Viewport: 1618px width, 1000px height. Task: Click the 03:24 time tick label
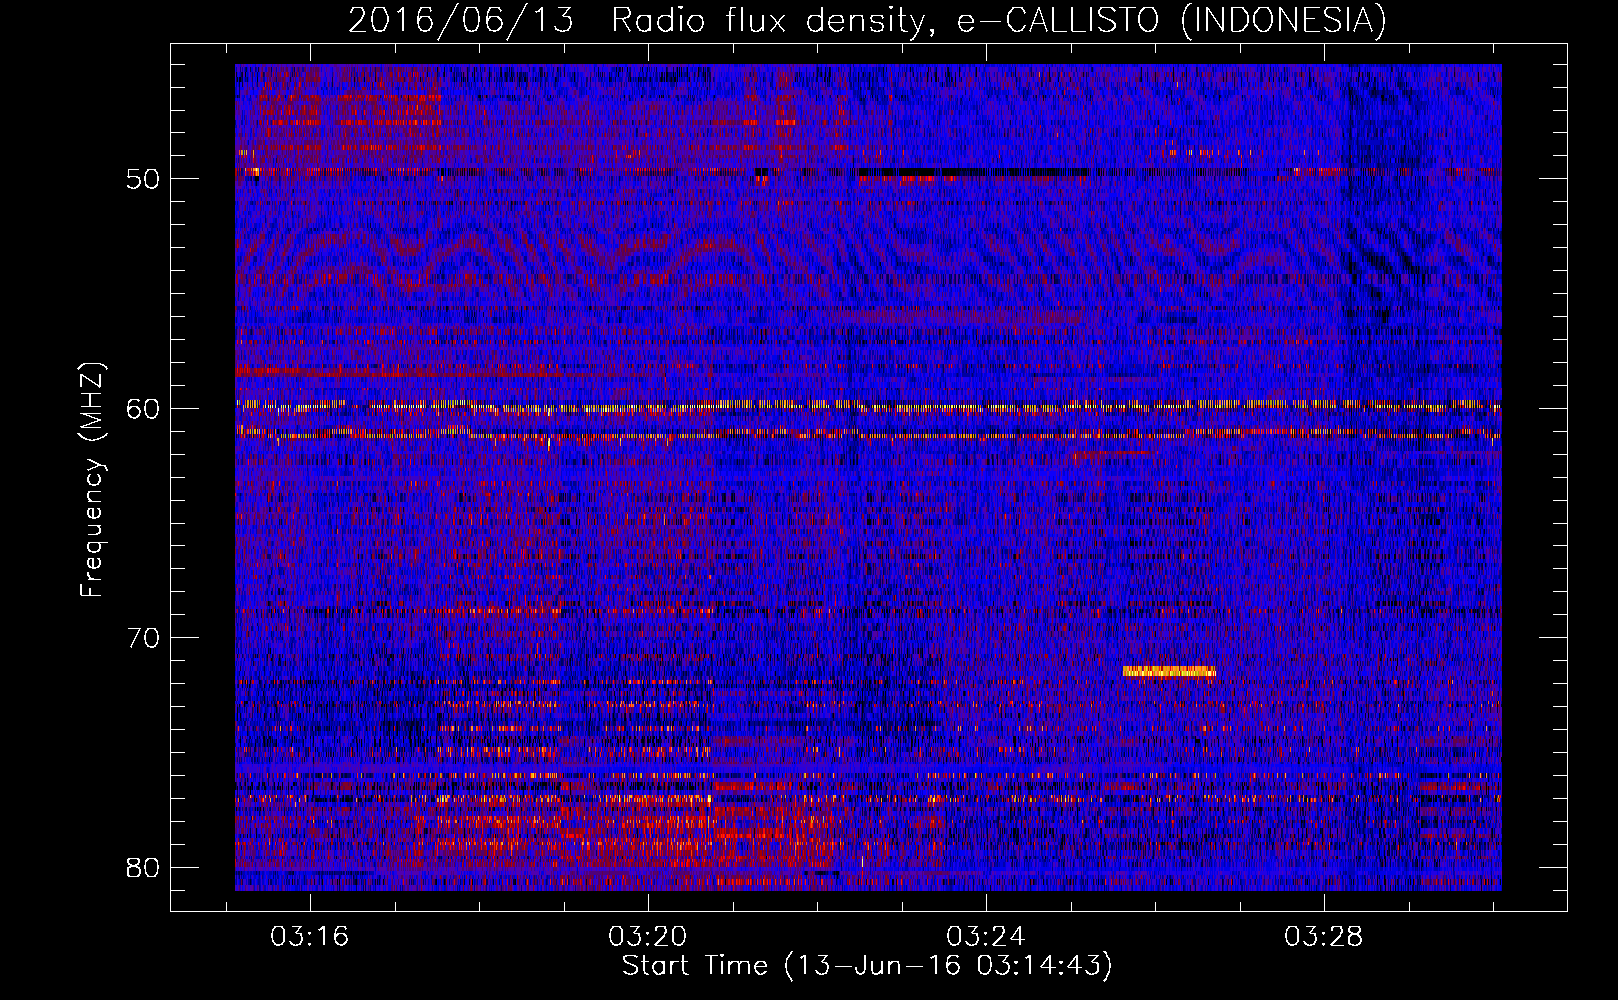click(x=986, y=937)
